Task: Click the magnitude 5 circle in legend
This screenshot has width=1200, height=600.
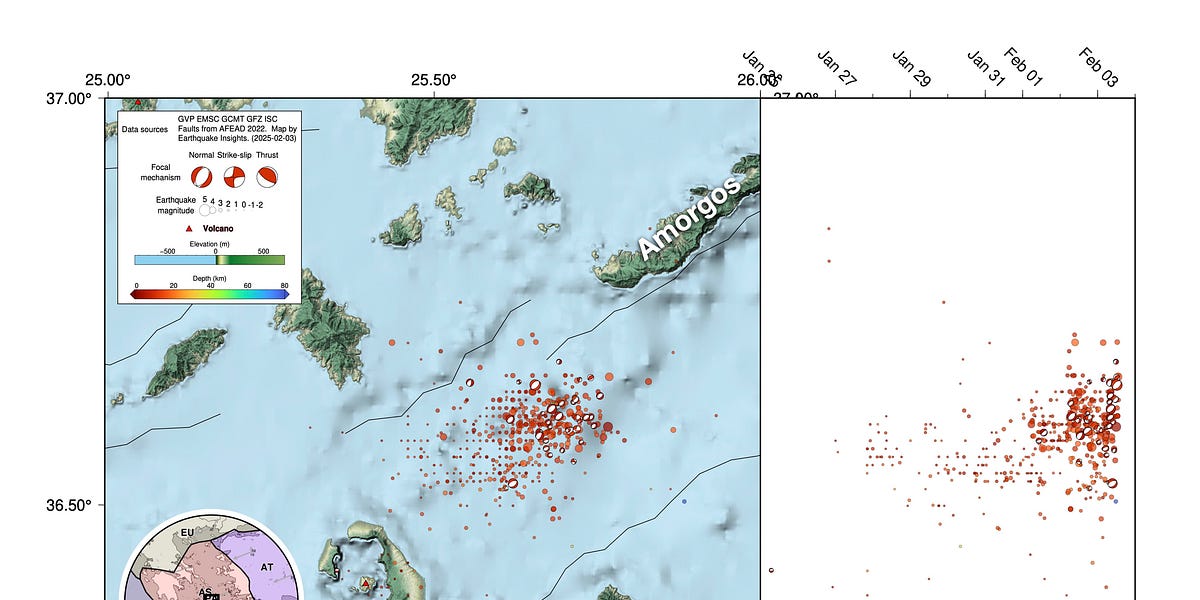Action: tap(205, 210)
